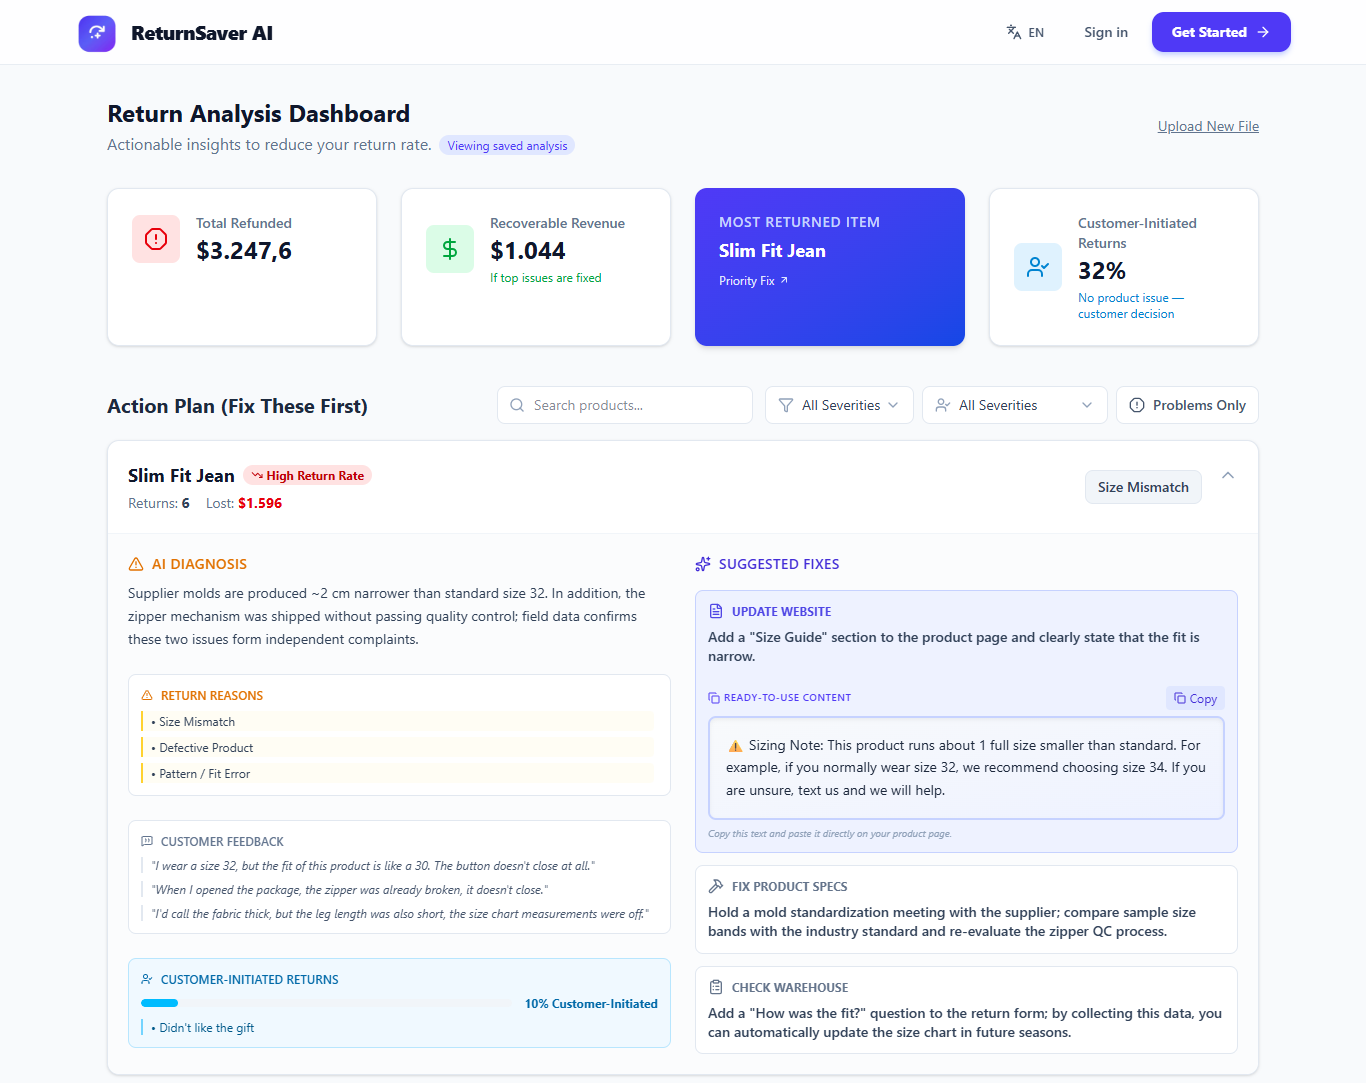Click the Get Started button

1220,32
